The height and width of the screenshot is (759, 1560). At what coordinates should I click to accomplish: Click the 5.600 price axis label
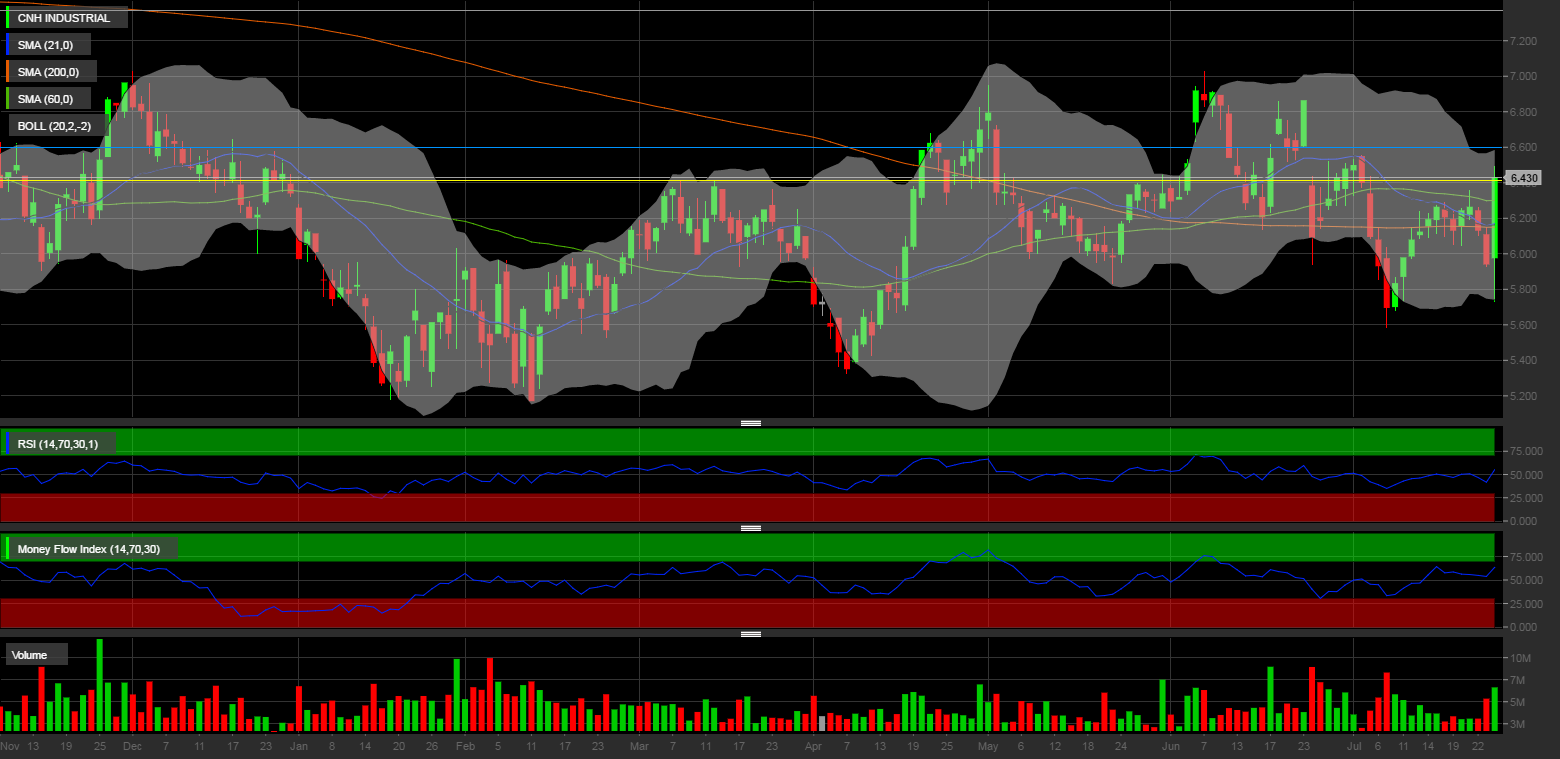[x=1522, y=325]
